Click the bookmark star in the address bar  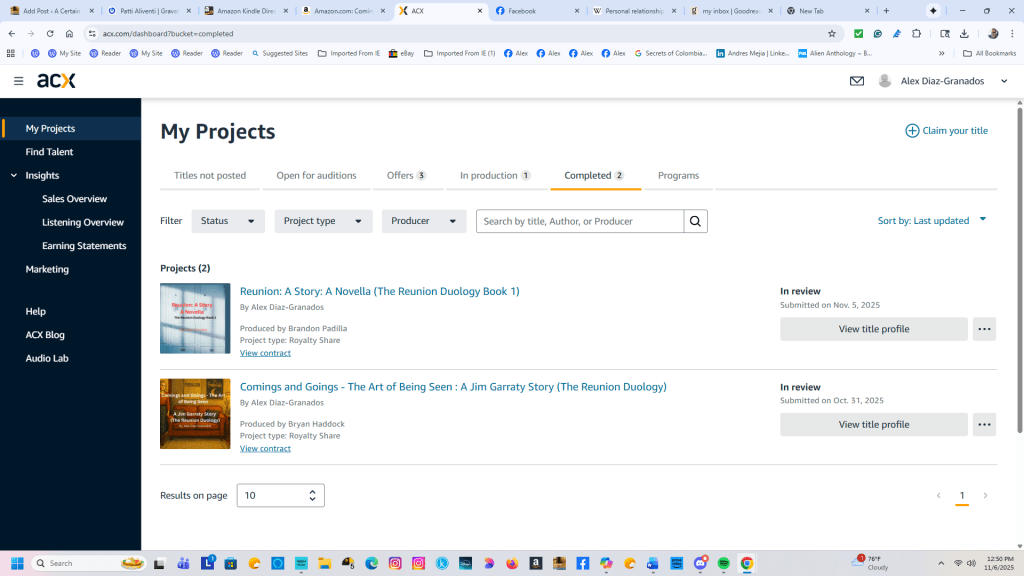click(831, 33)
